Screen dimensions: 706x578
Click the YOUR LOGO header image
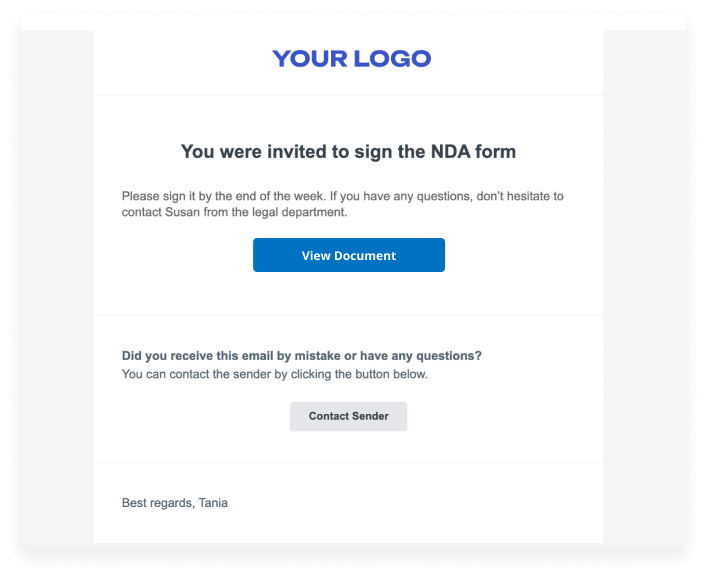coord(351,59)
